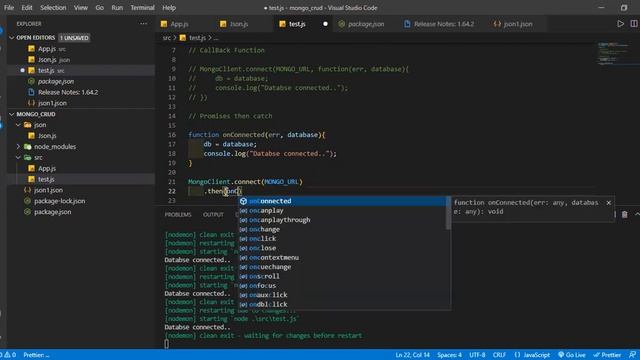This screenshot has width=640, height=360.
Task: Open the Edit menu
Action: (27, 8)
